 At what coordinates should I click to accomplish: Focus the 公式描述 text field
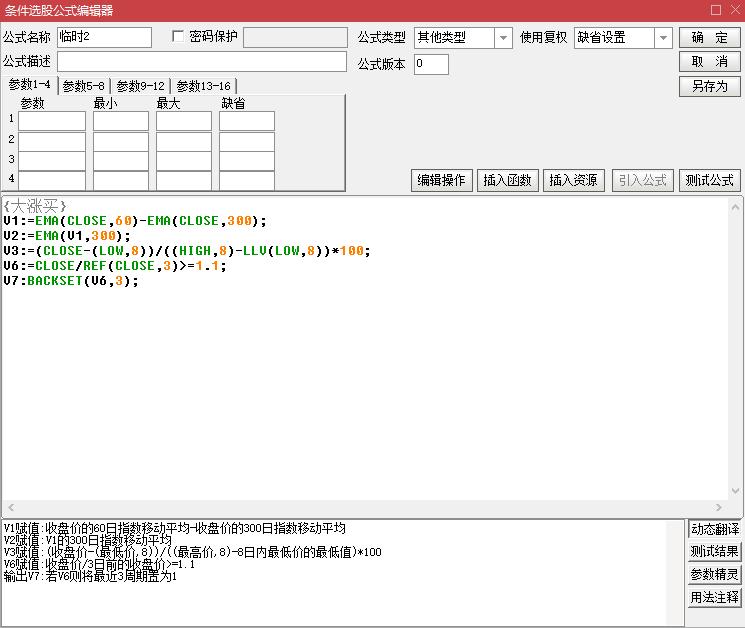(x=201, y=62)
